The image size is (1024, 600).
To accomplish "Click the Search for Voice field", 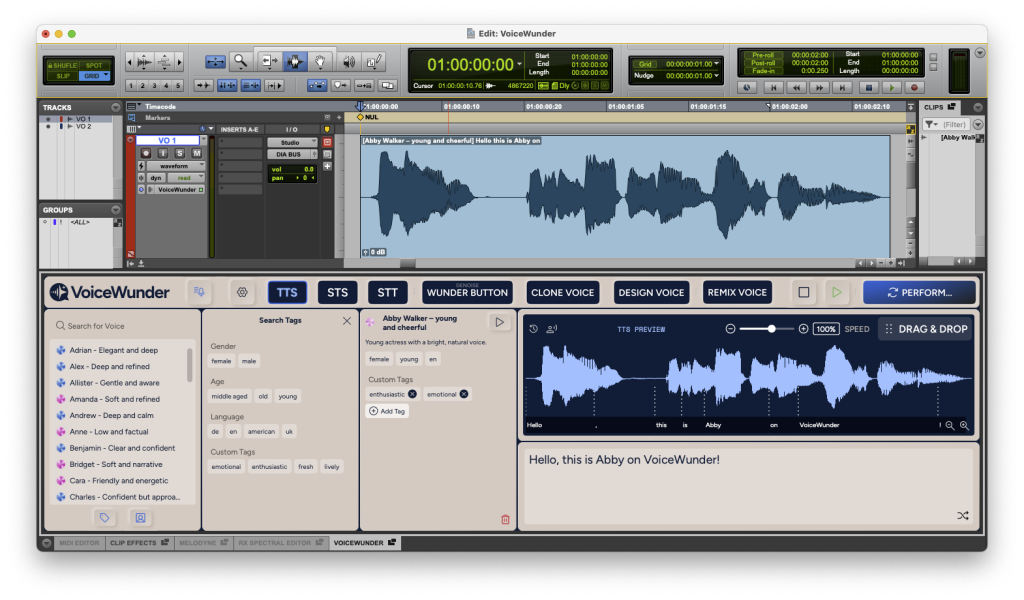I will coord(123,326).
